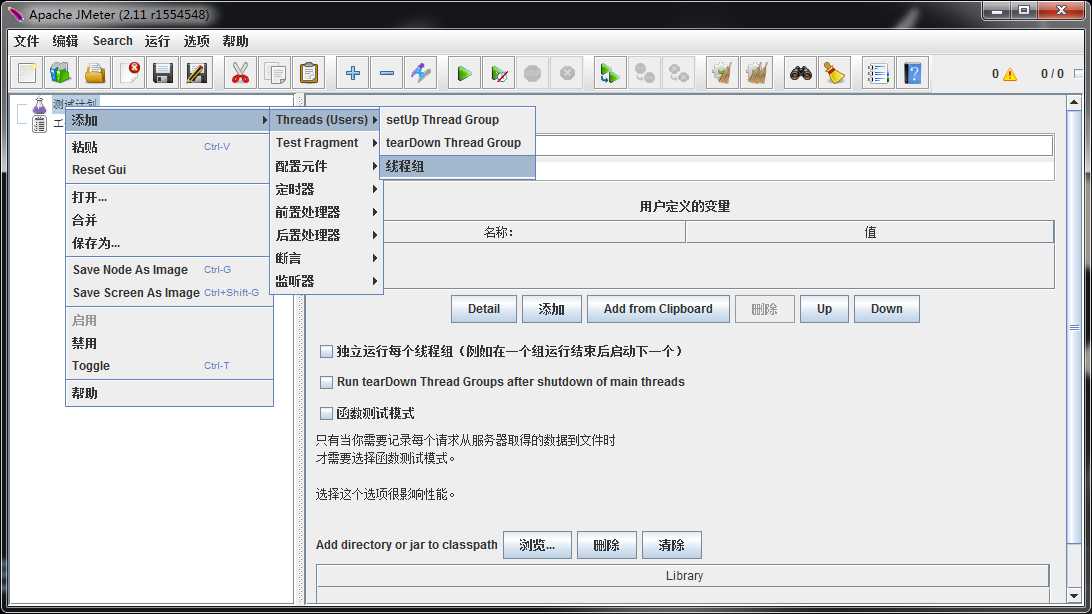The image size is (1092, 614).
Task: Click the Open file folder icon
Action: tap(95, 72)
